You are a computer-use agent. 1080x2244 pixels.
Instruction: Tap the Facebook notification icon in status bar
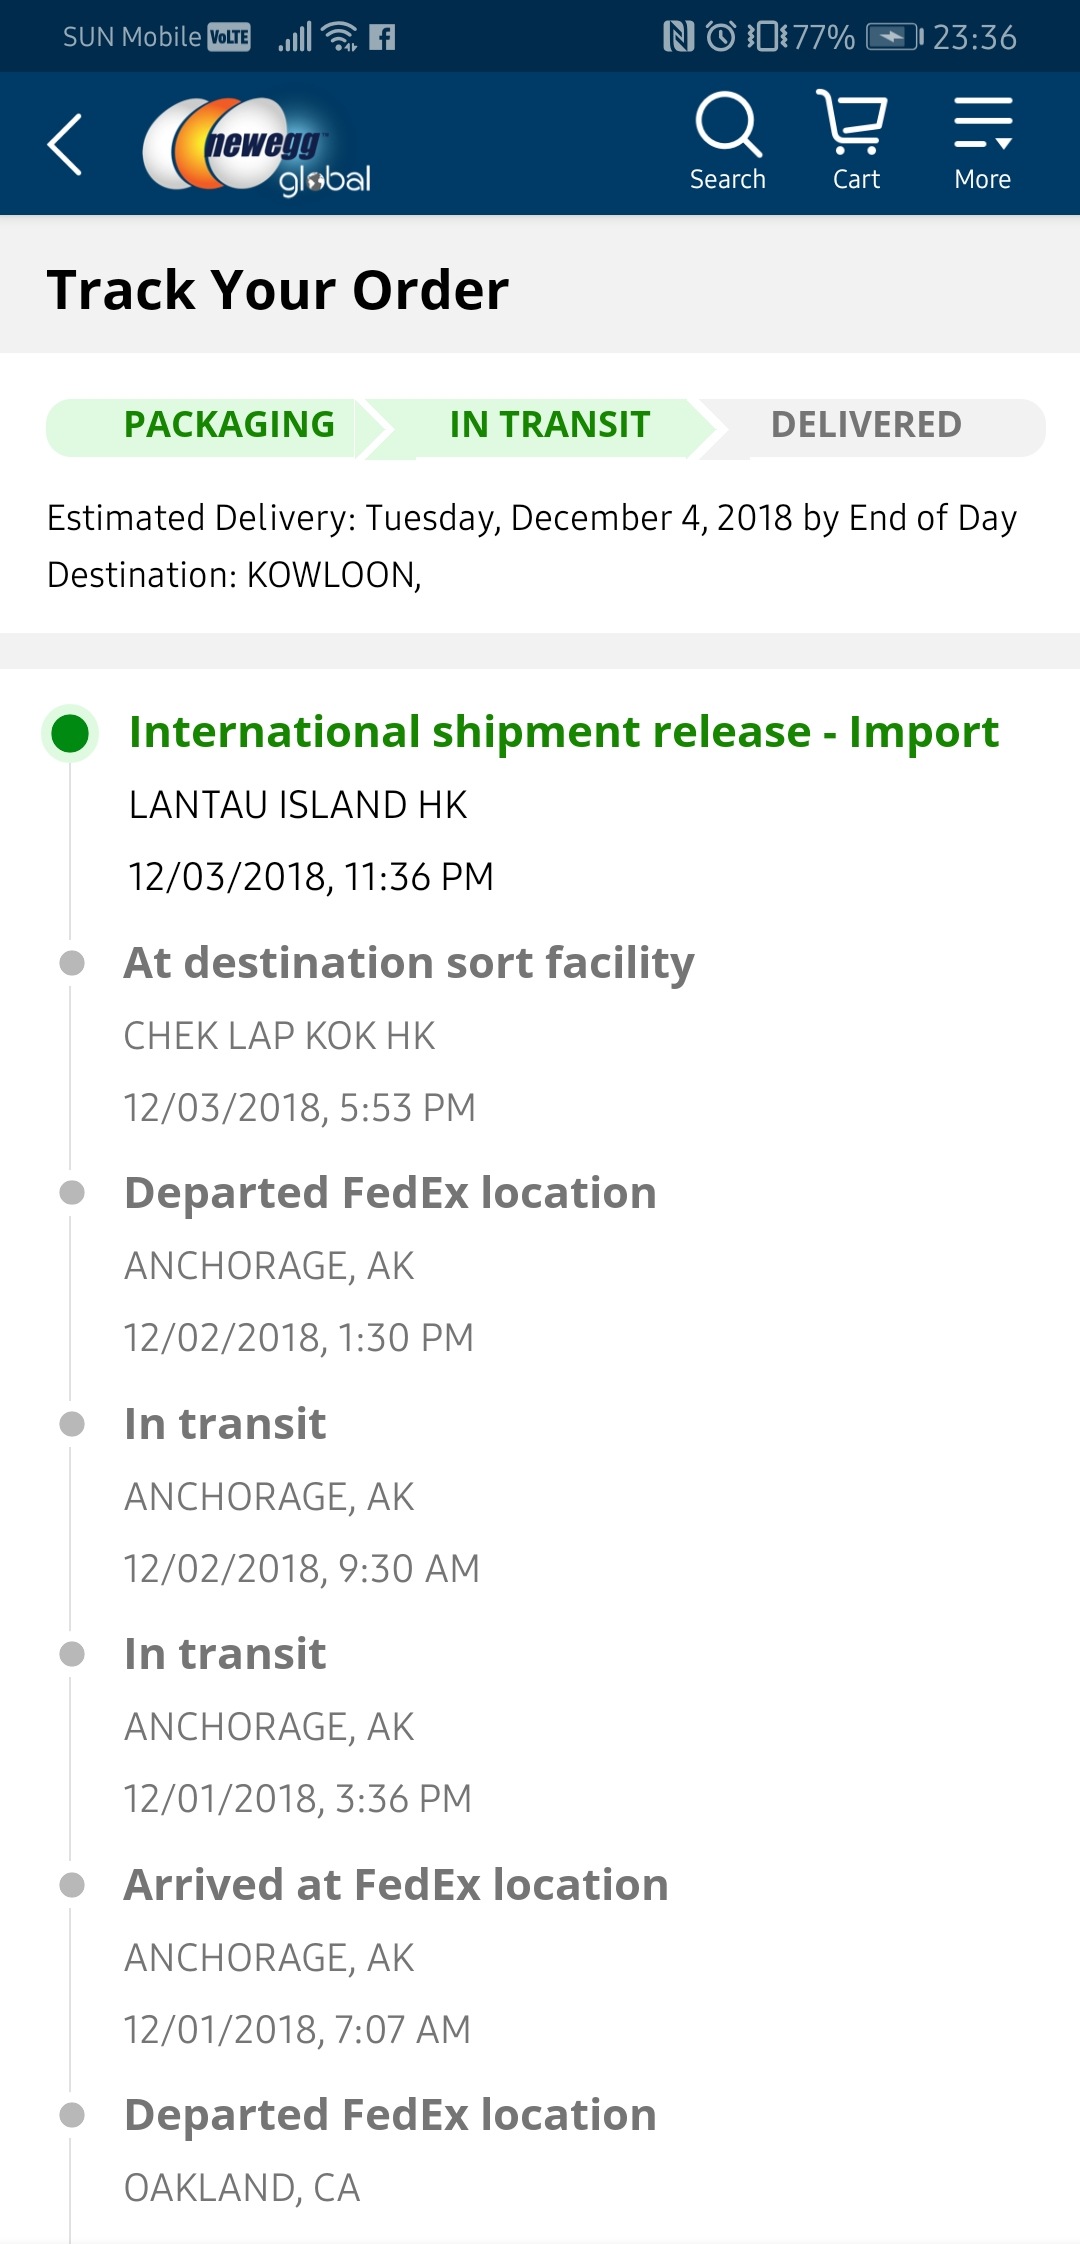[382, 38]
